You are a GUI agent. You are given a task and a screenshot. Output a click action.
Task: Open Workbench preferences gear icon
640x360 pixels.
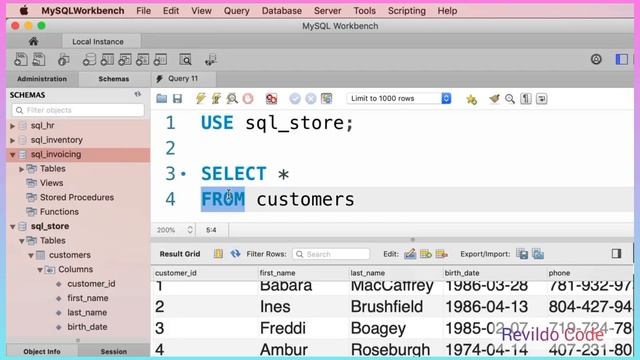click(596, 60)
